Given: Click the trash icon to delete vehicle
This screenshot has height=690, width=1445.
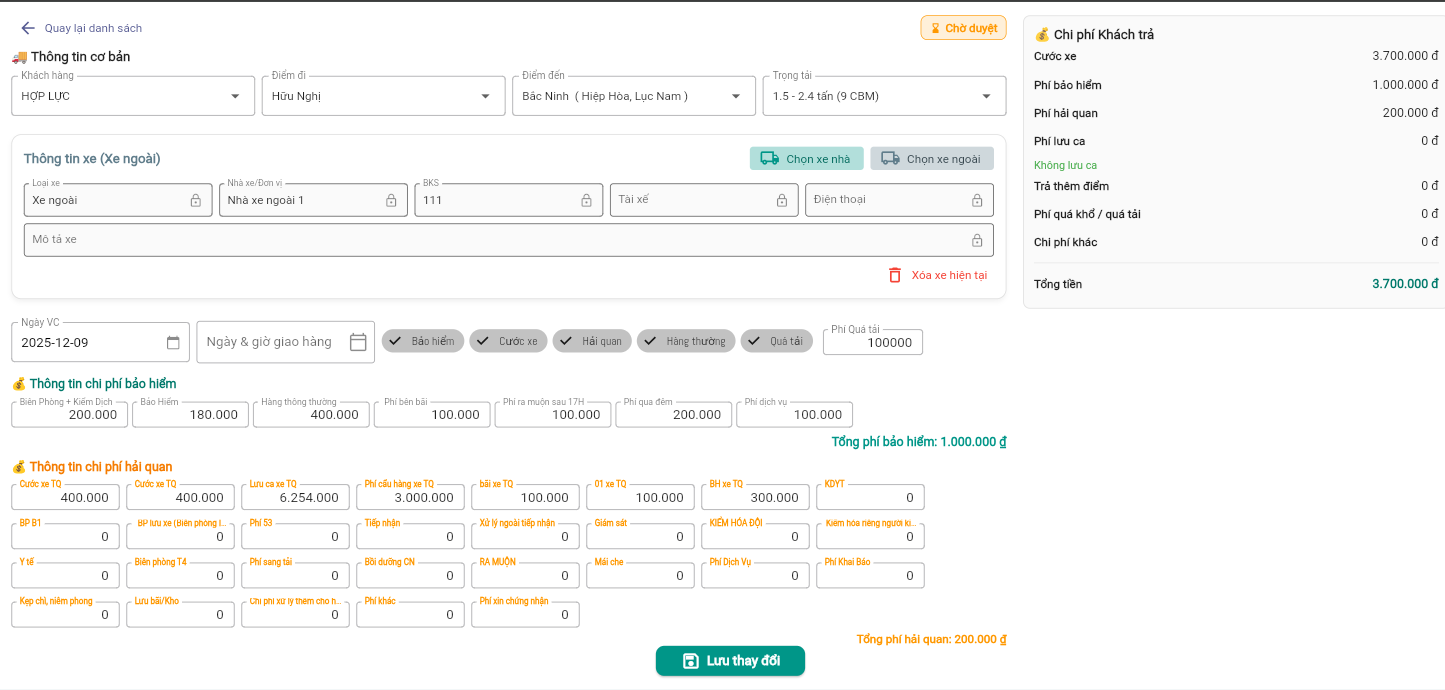Looking at the screenshot, I should [x=895, y=275].
